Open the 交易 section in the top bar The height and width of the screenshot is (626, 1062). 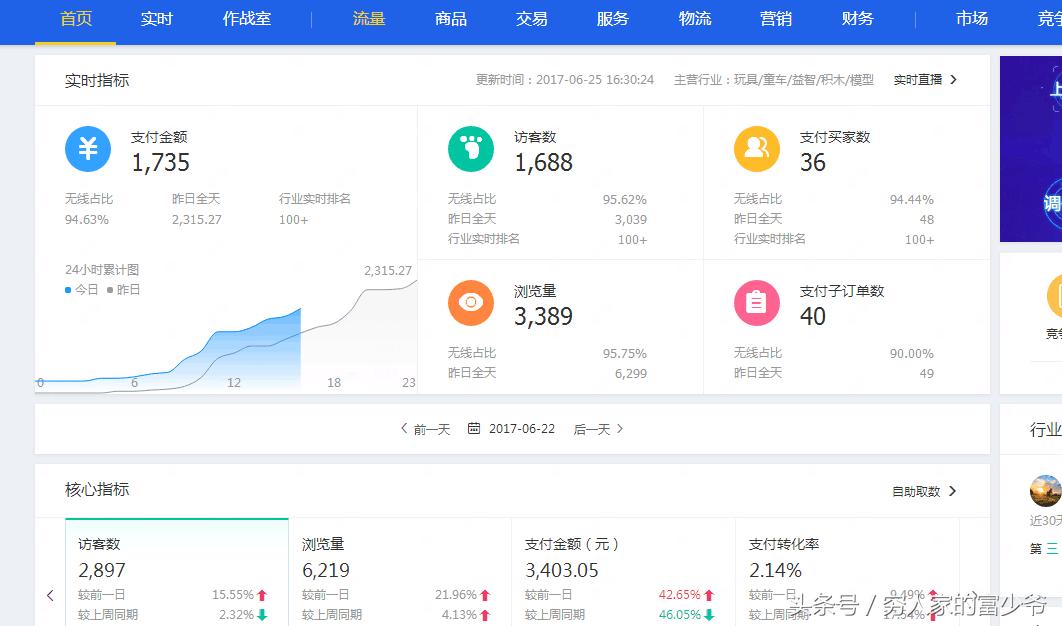[x=531, y=18]
